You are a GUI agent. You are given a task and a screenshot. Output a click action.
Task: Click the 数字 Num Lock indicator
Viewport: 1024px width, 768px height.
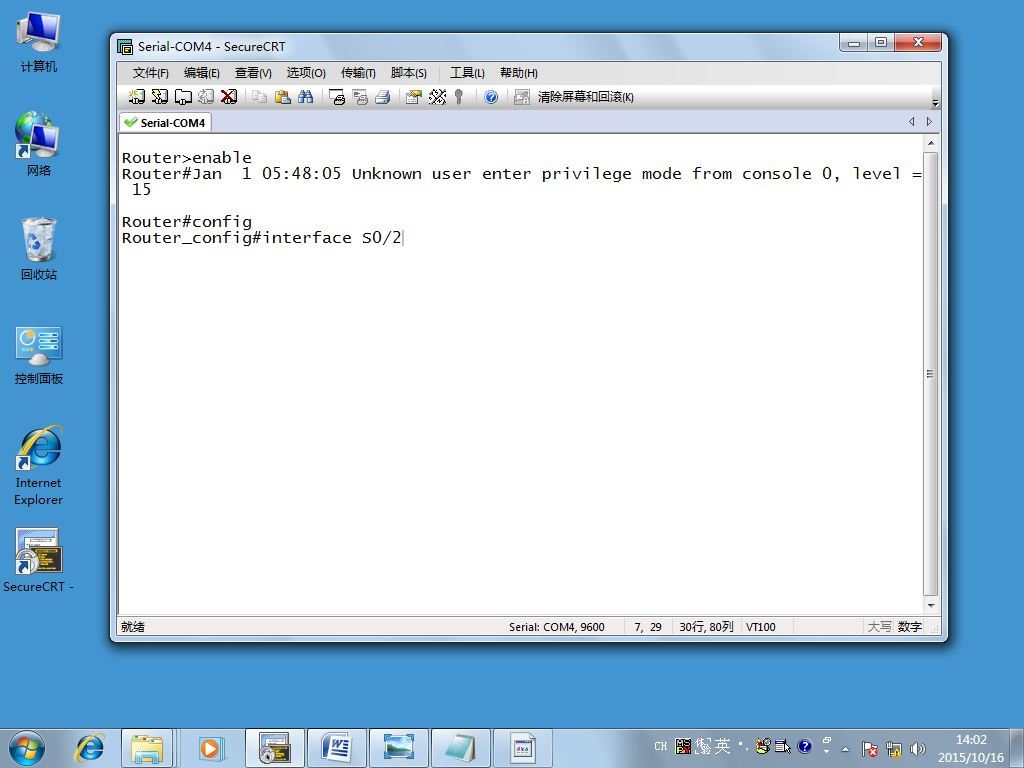pyautogui.click(x=909, y=627)
